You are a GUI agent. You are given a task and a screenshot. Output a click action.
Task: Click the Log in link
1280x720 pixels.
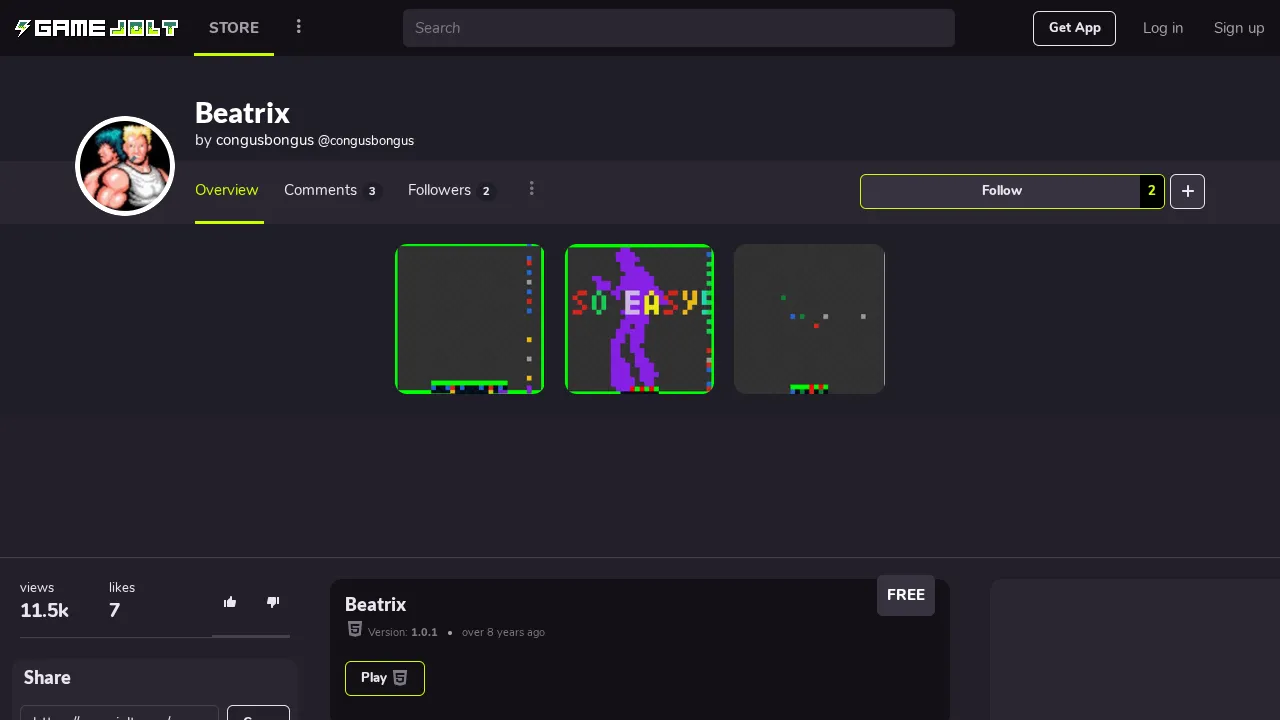[1163, 28]
